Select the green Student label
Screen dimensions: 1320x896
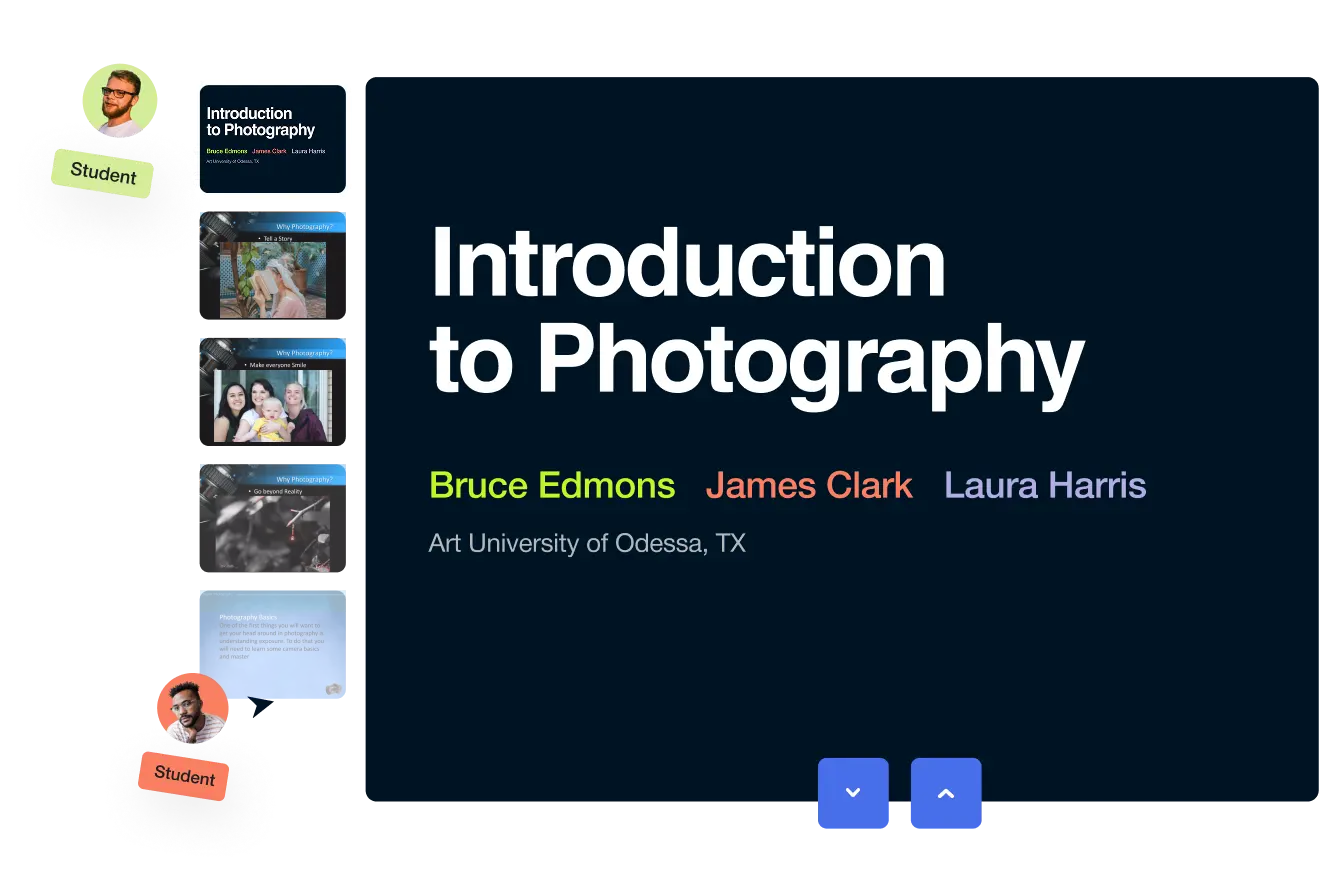click(102, 173)
